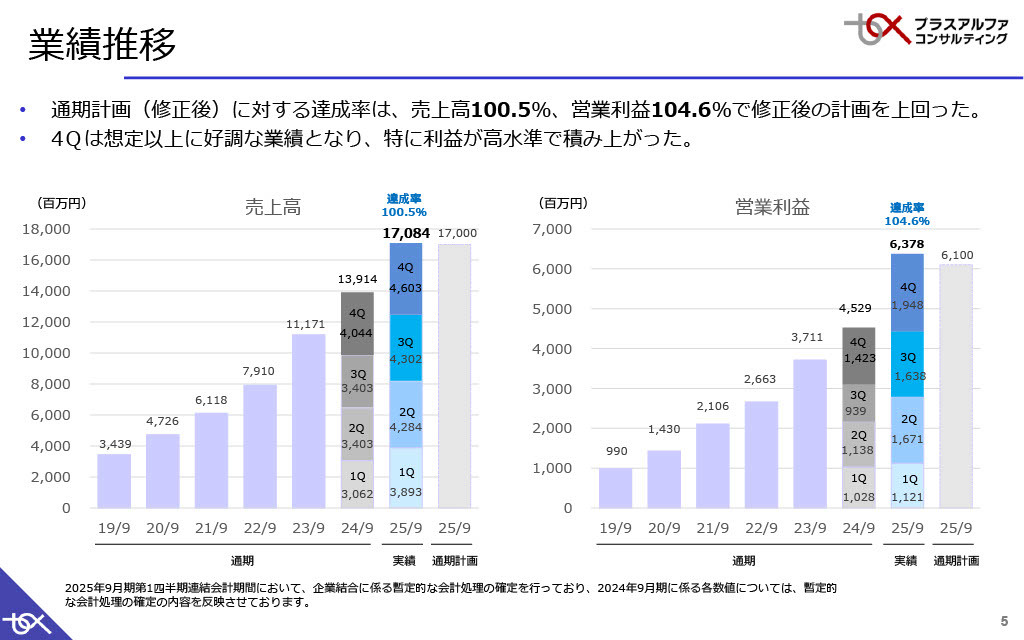The height and width of the screenshot is (640, 1024).
Task: Click the 売上高 chart title
Action: point(273,208)
